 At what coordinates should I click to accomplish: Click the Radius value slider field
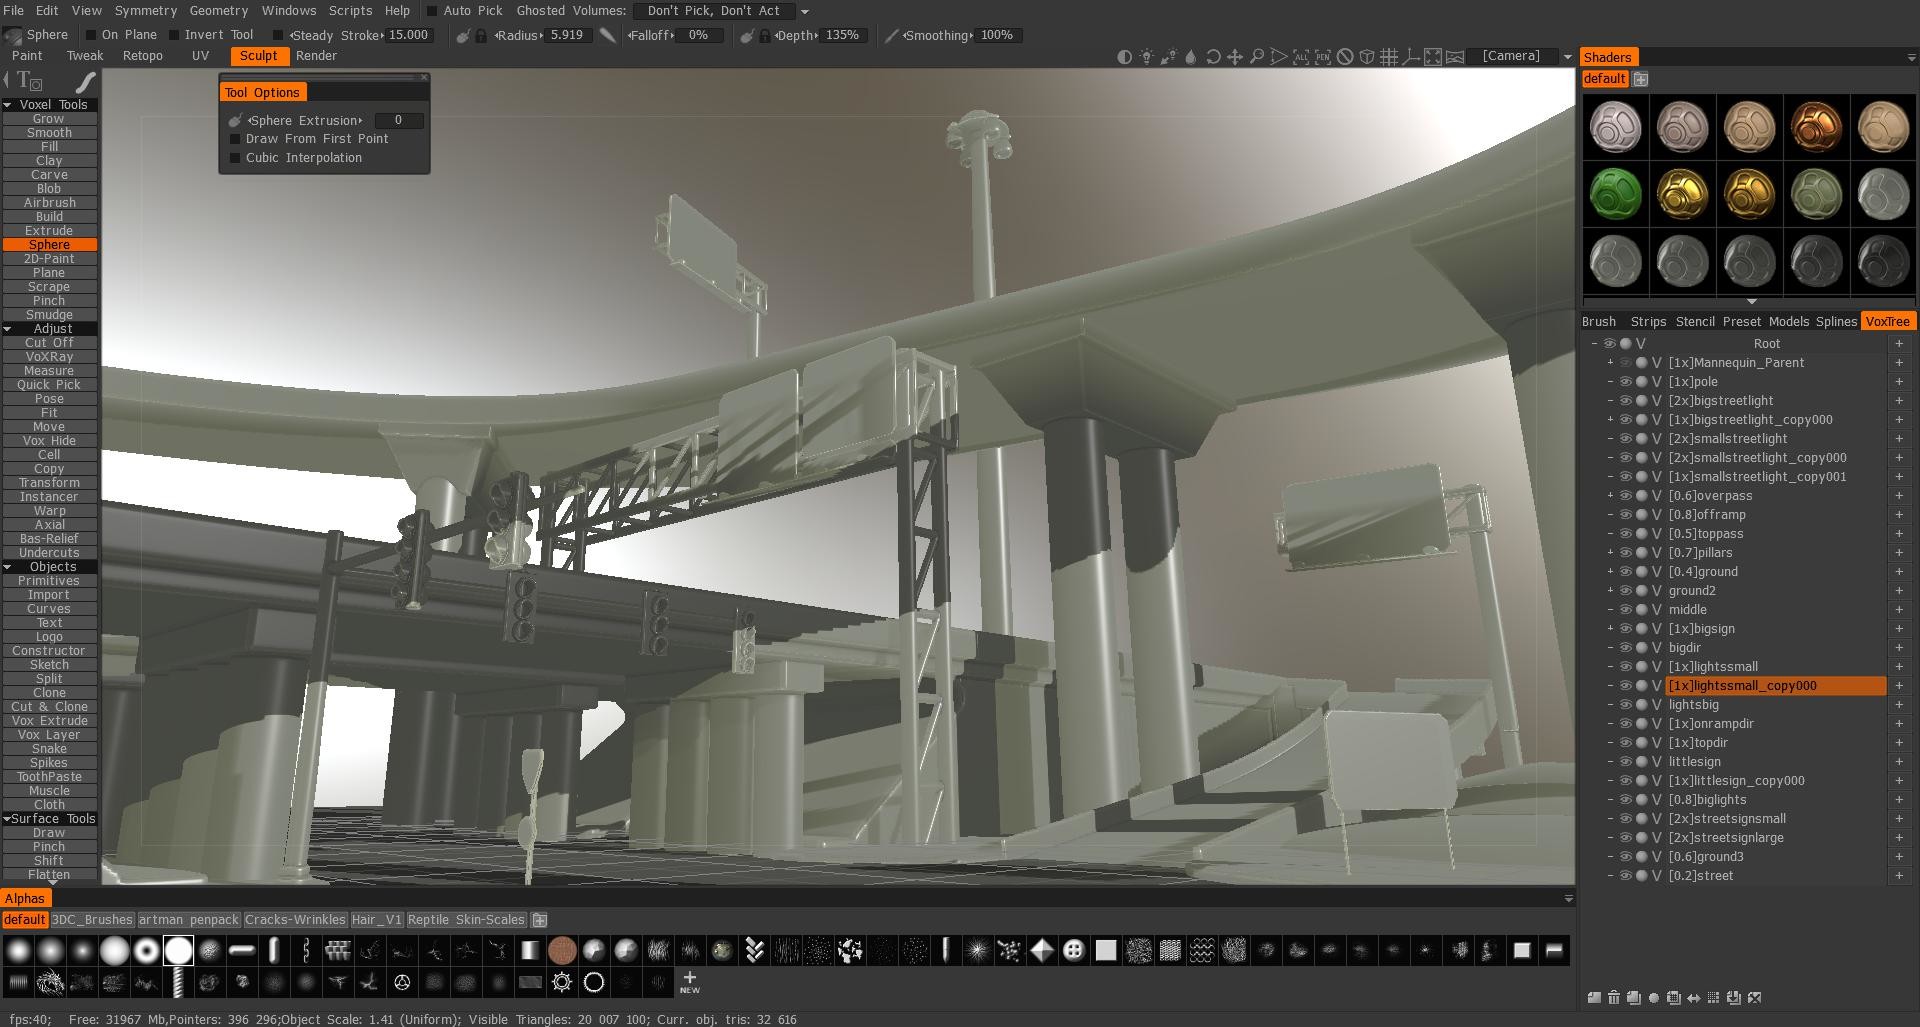(568, 35)
